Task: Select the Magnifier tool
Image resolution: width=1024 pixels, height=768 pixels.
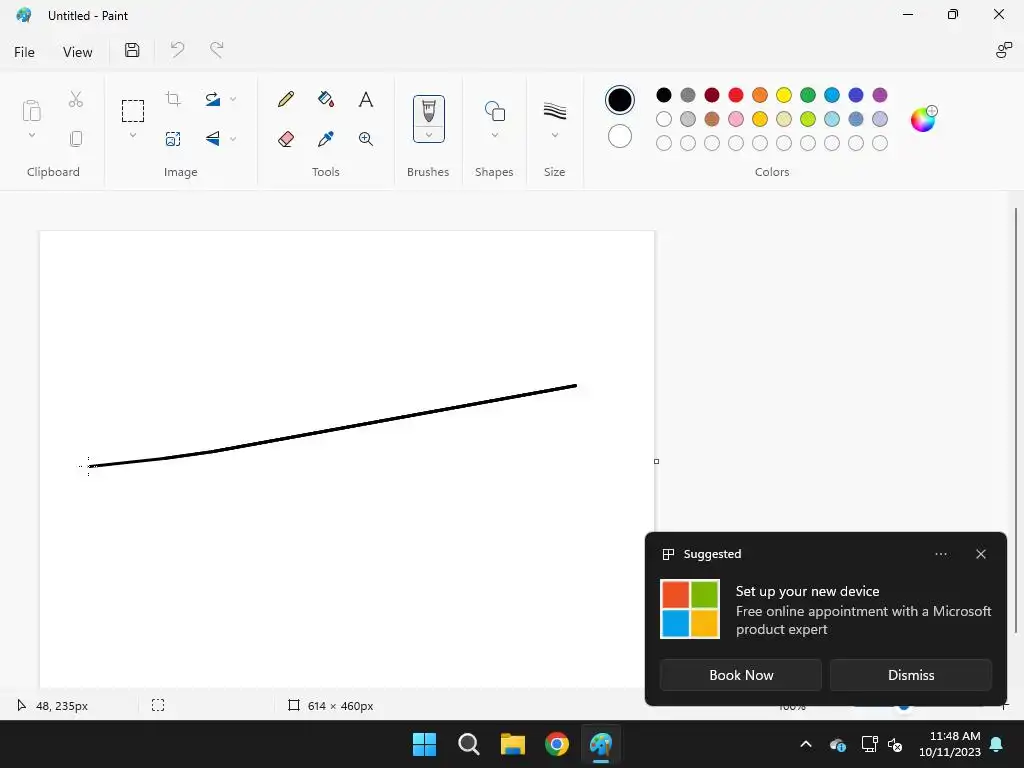Action: coord(366,139)
